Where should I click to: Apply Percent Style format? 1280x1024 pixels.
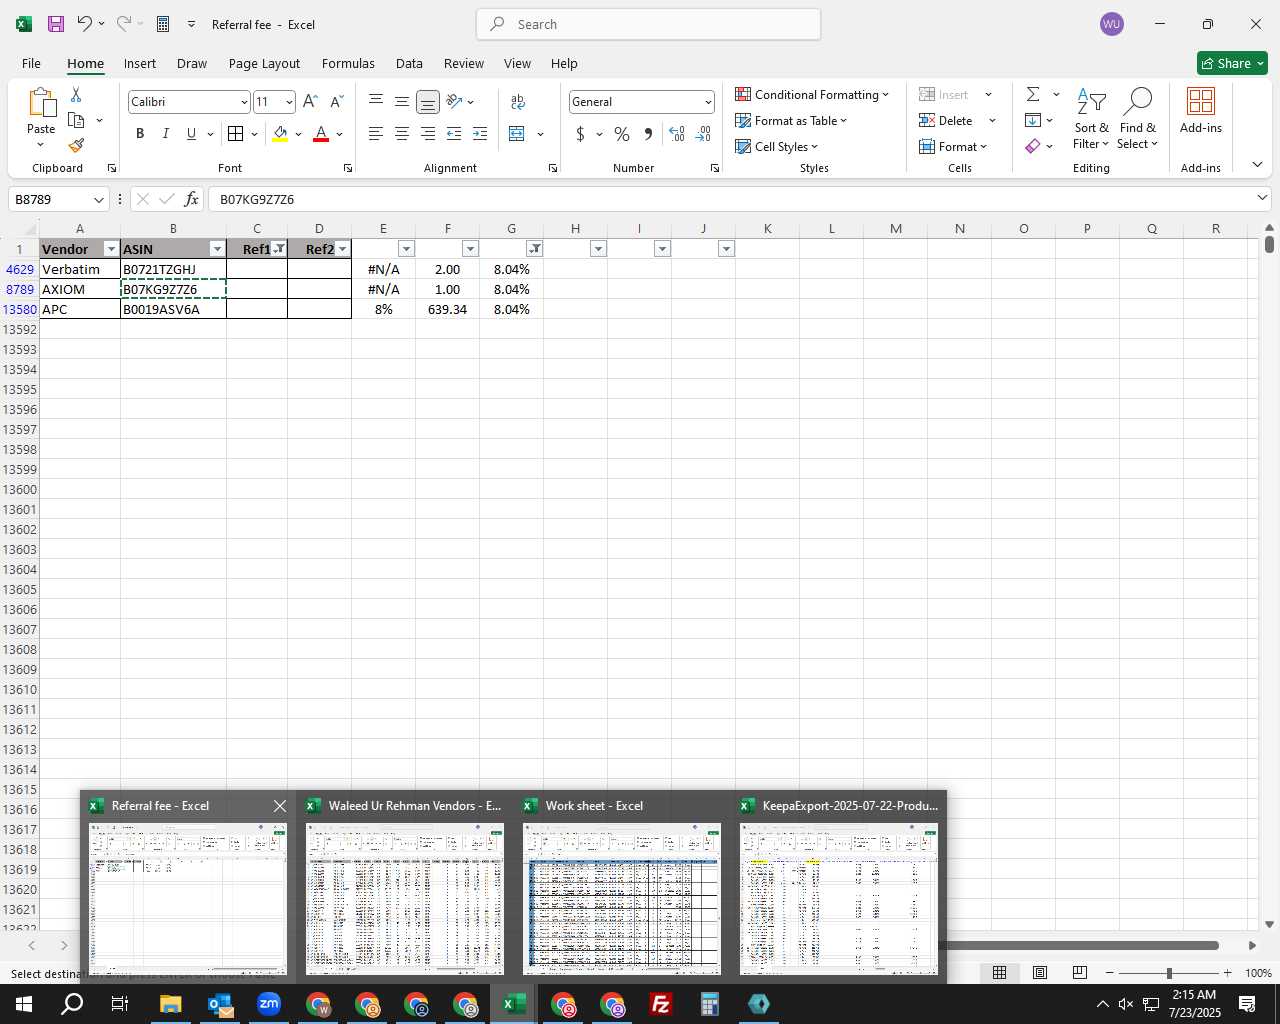click(x=622, y=134)
